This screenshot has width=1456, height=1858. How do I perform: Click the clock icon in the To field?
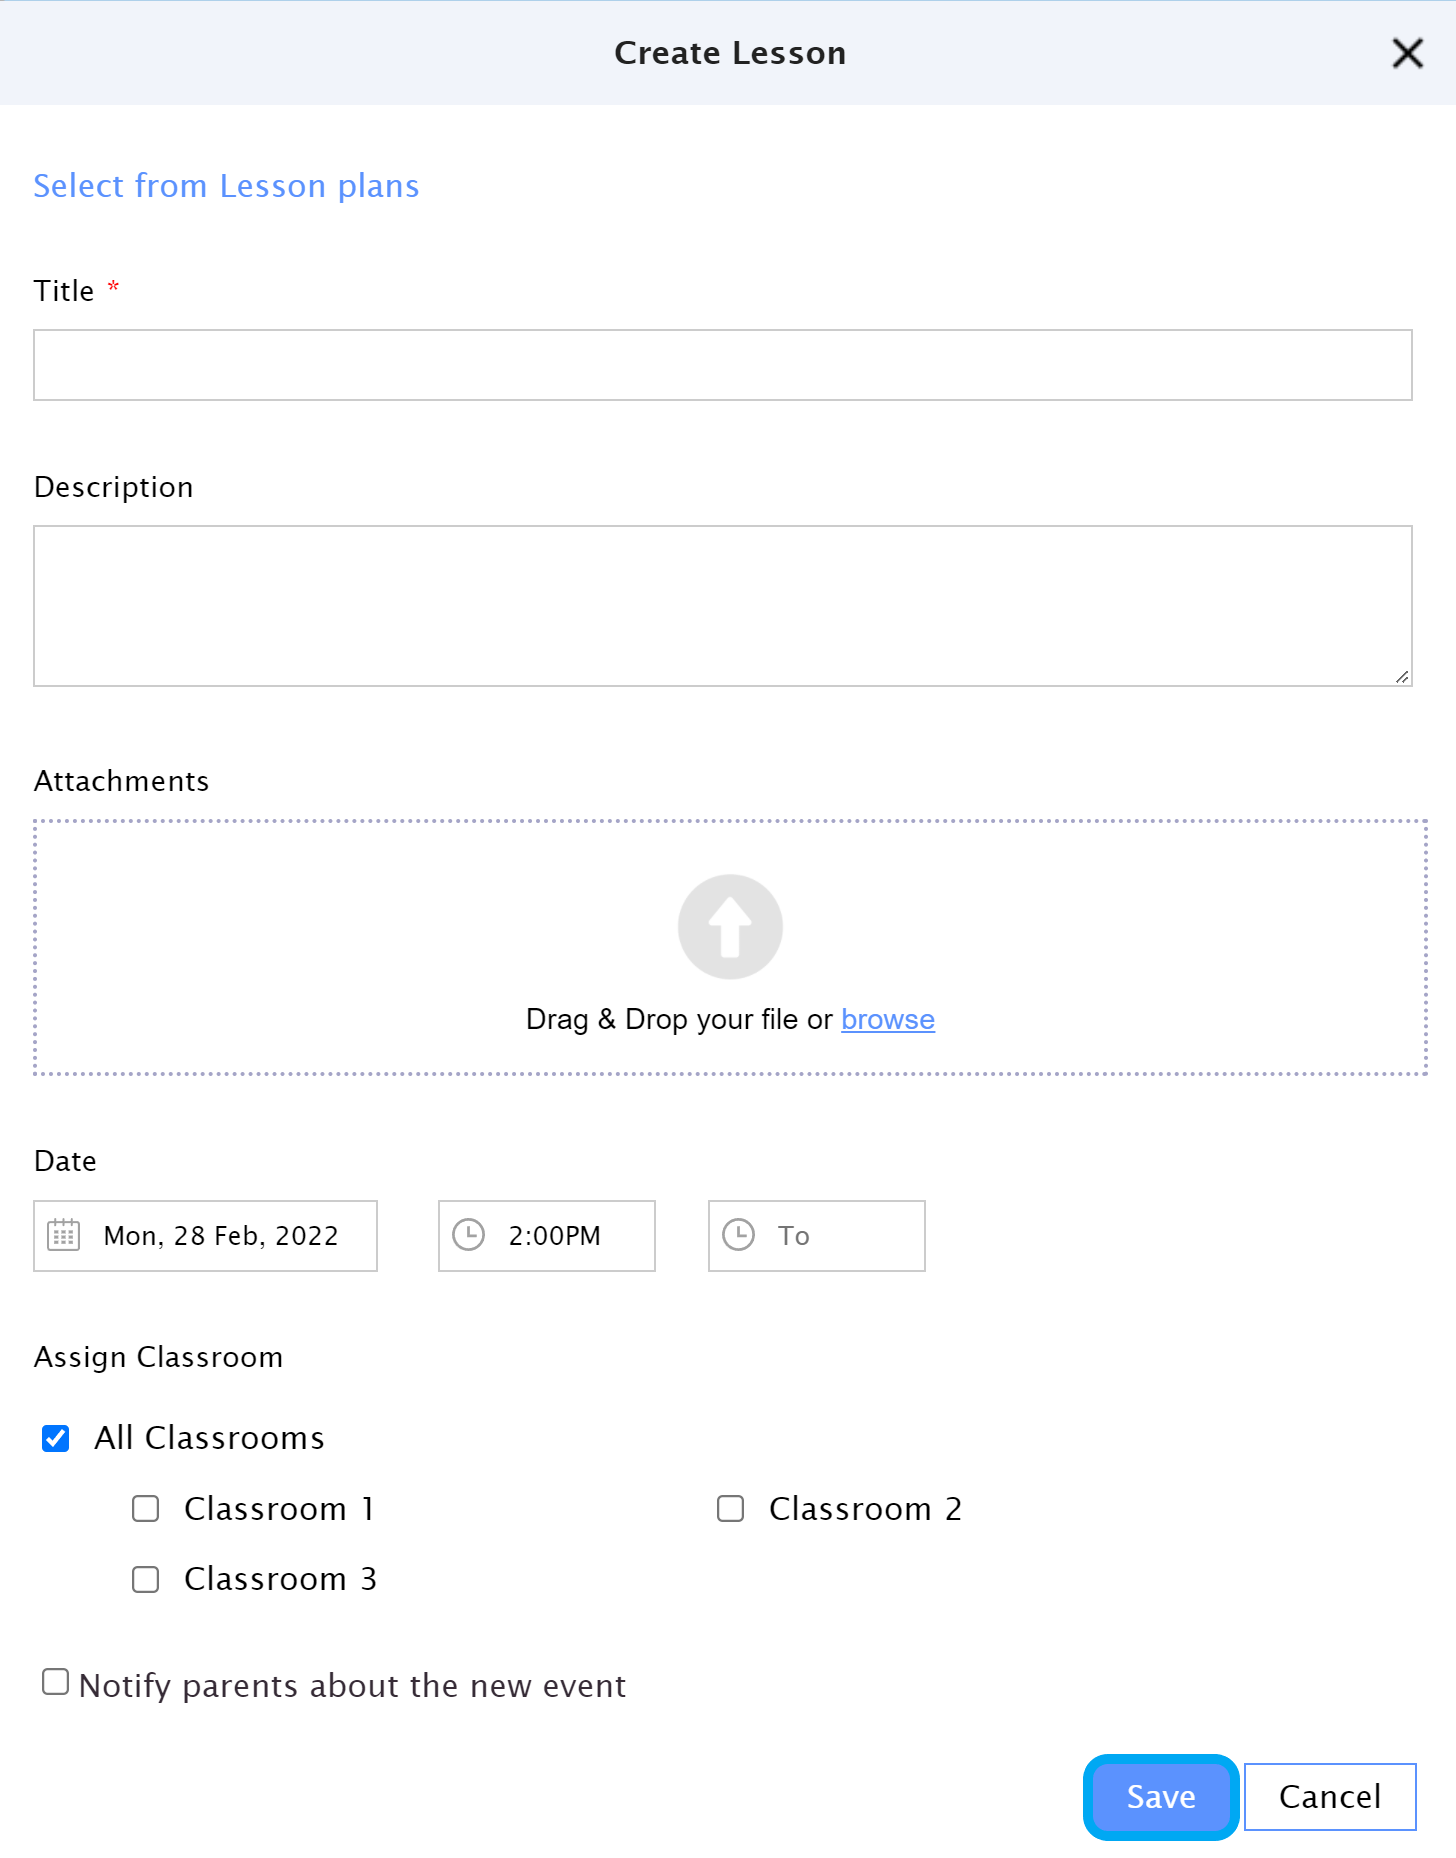click(738, 1235)
